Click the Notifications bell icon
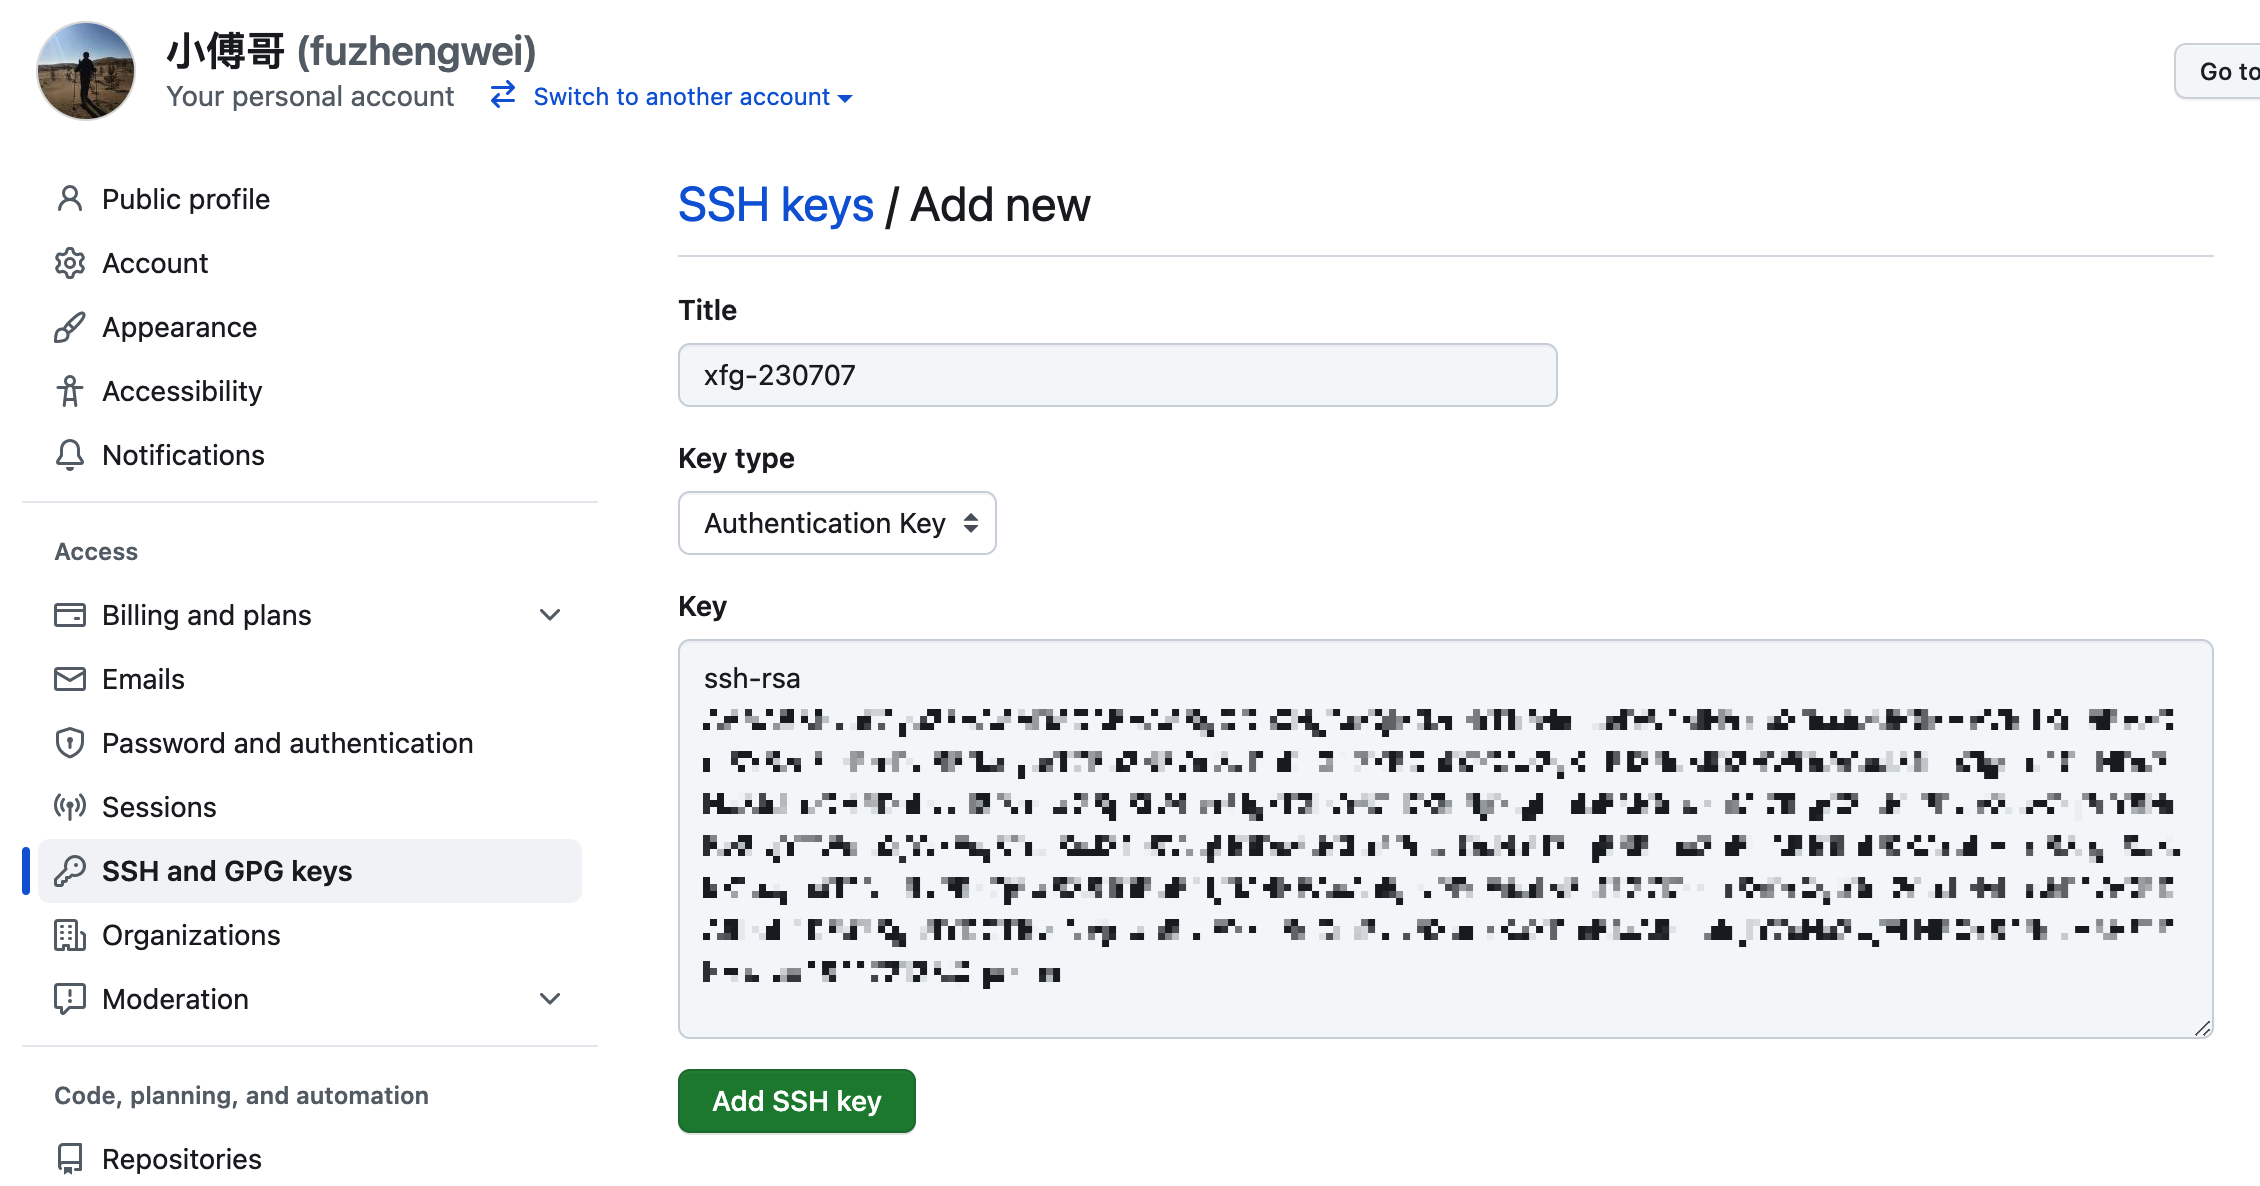This screenshot has width=2260, height=1186. click(x=70, y=455)
